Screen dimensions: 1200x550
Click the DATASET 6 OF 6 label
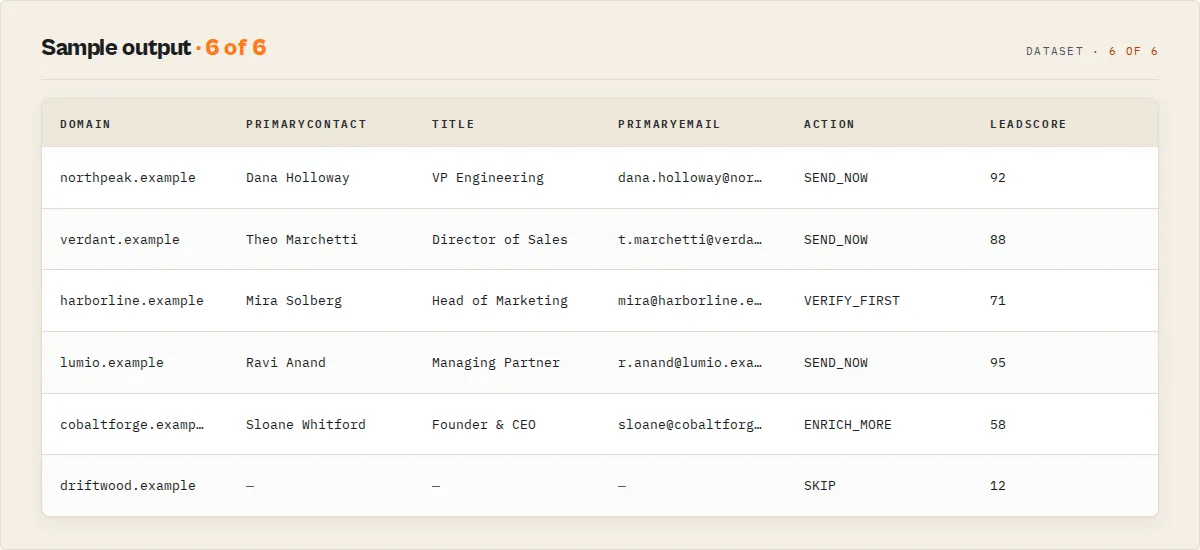1092,51
